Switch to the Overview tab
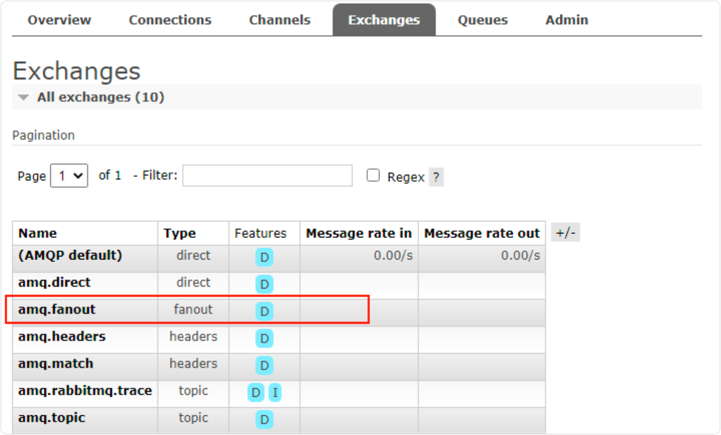This screenshot has width=721, height=435. pos(59,20)
